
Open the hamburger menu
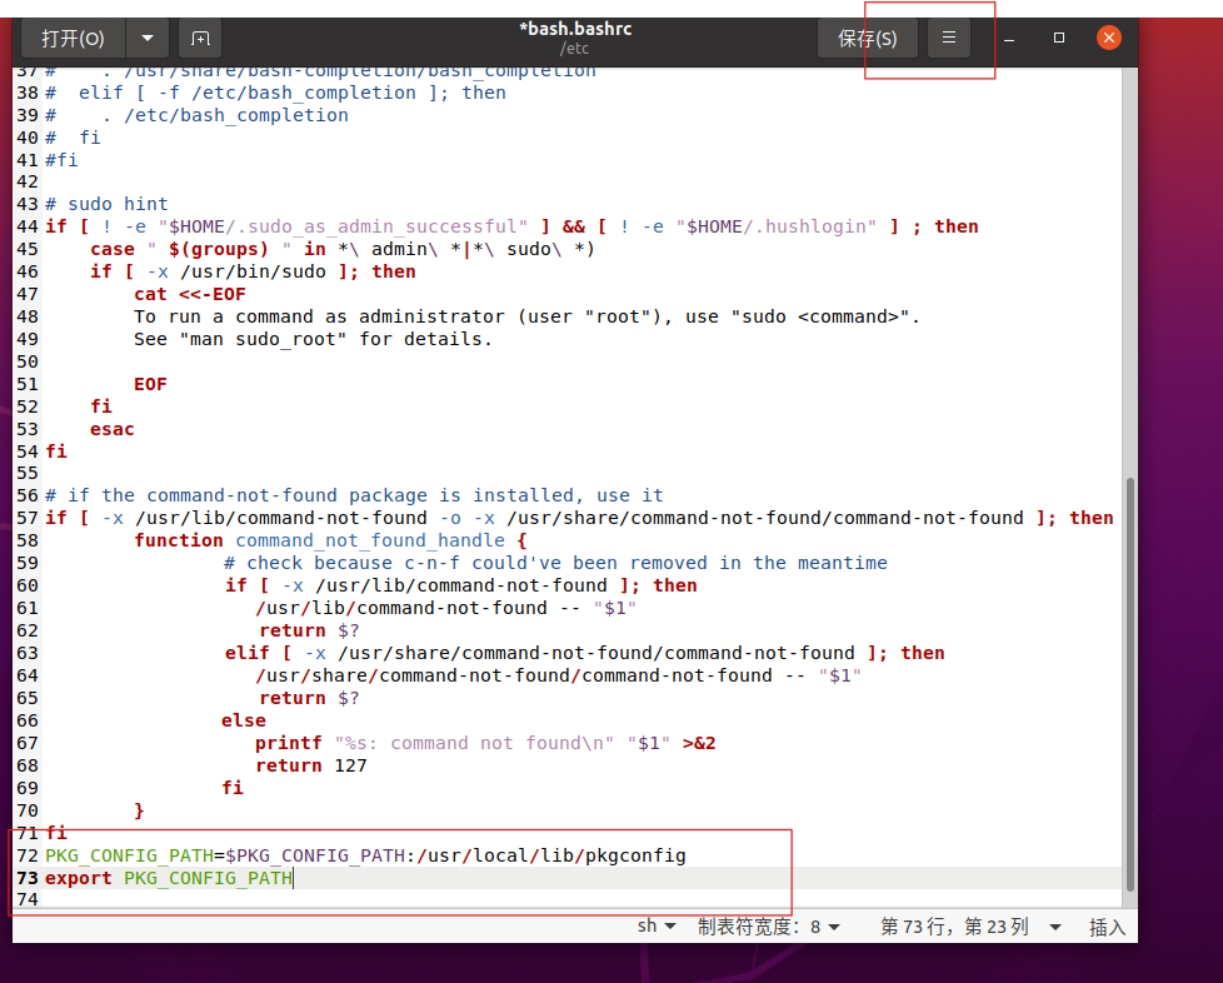[x=949, y=38]
